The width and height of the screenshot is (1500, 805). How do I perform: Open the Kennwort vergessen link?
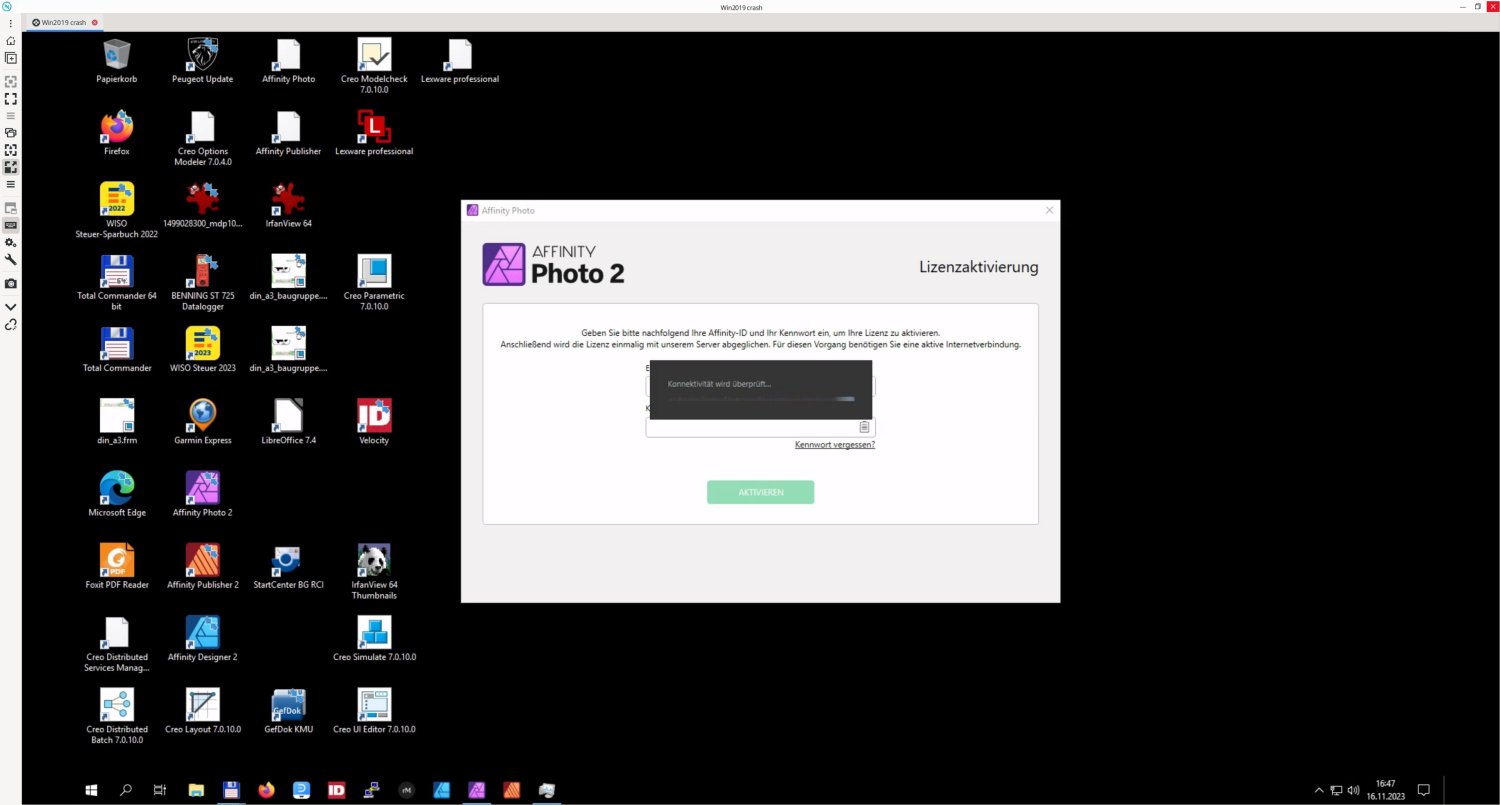coord(834,444)
